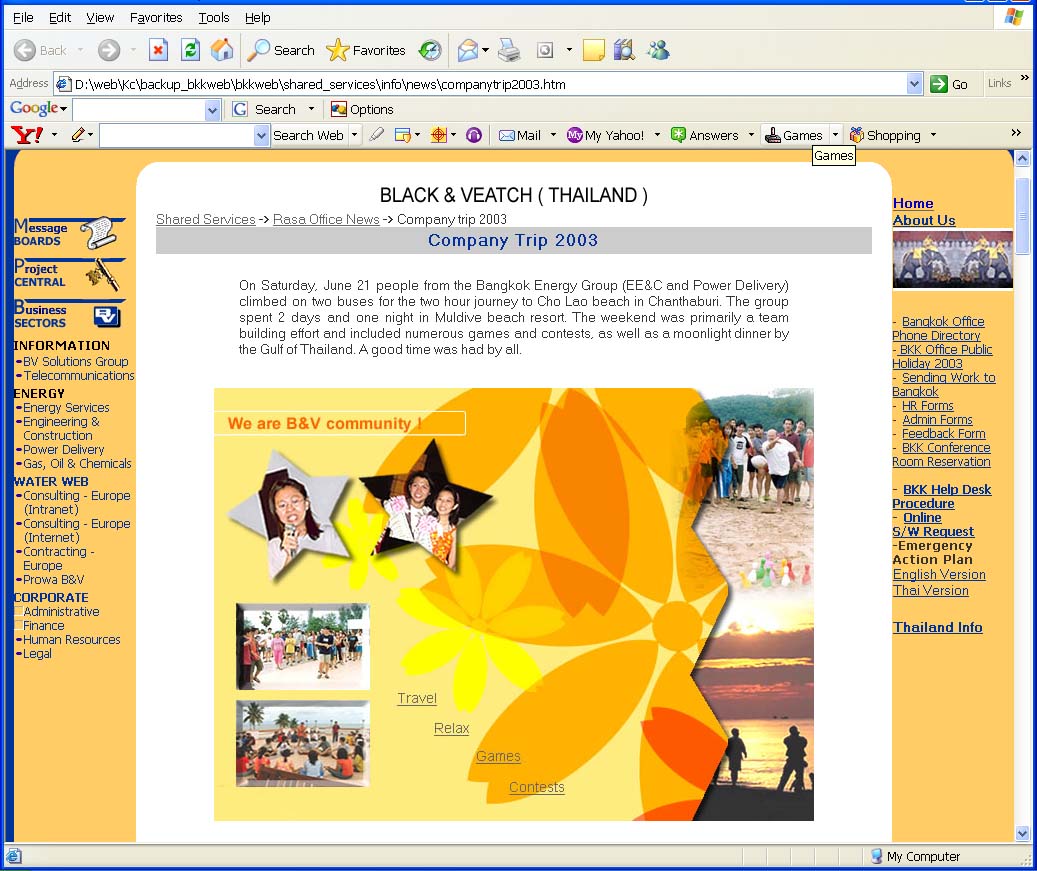
Task: Open the Favorites menu
Action: point(156,18)
